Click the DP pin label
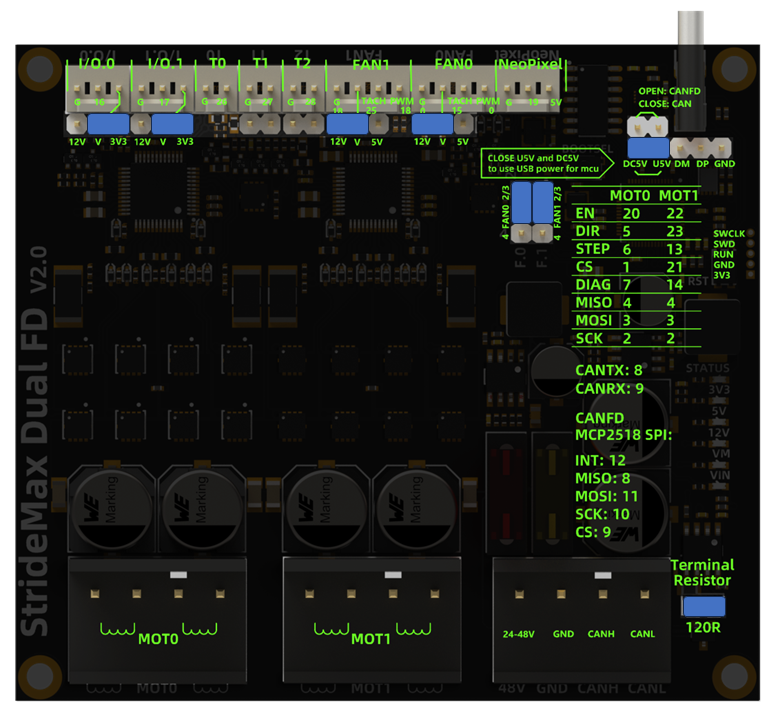The image size is (780, 720). point(702,164)
